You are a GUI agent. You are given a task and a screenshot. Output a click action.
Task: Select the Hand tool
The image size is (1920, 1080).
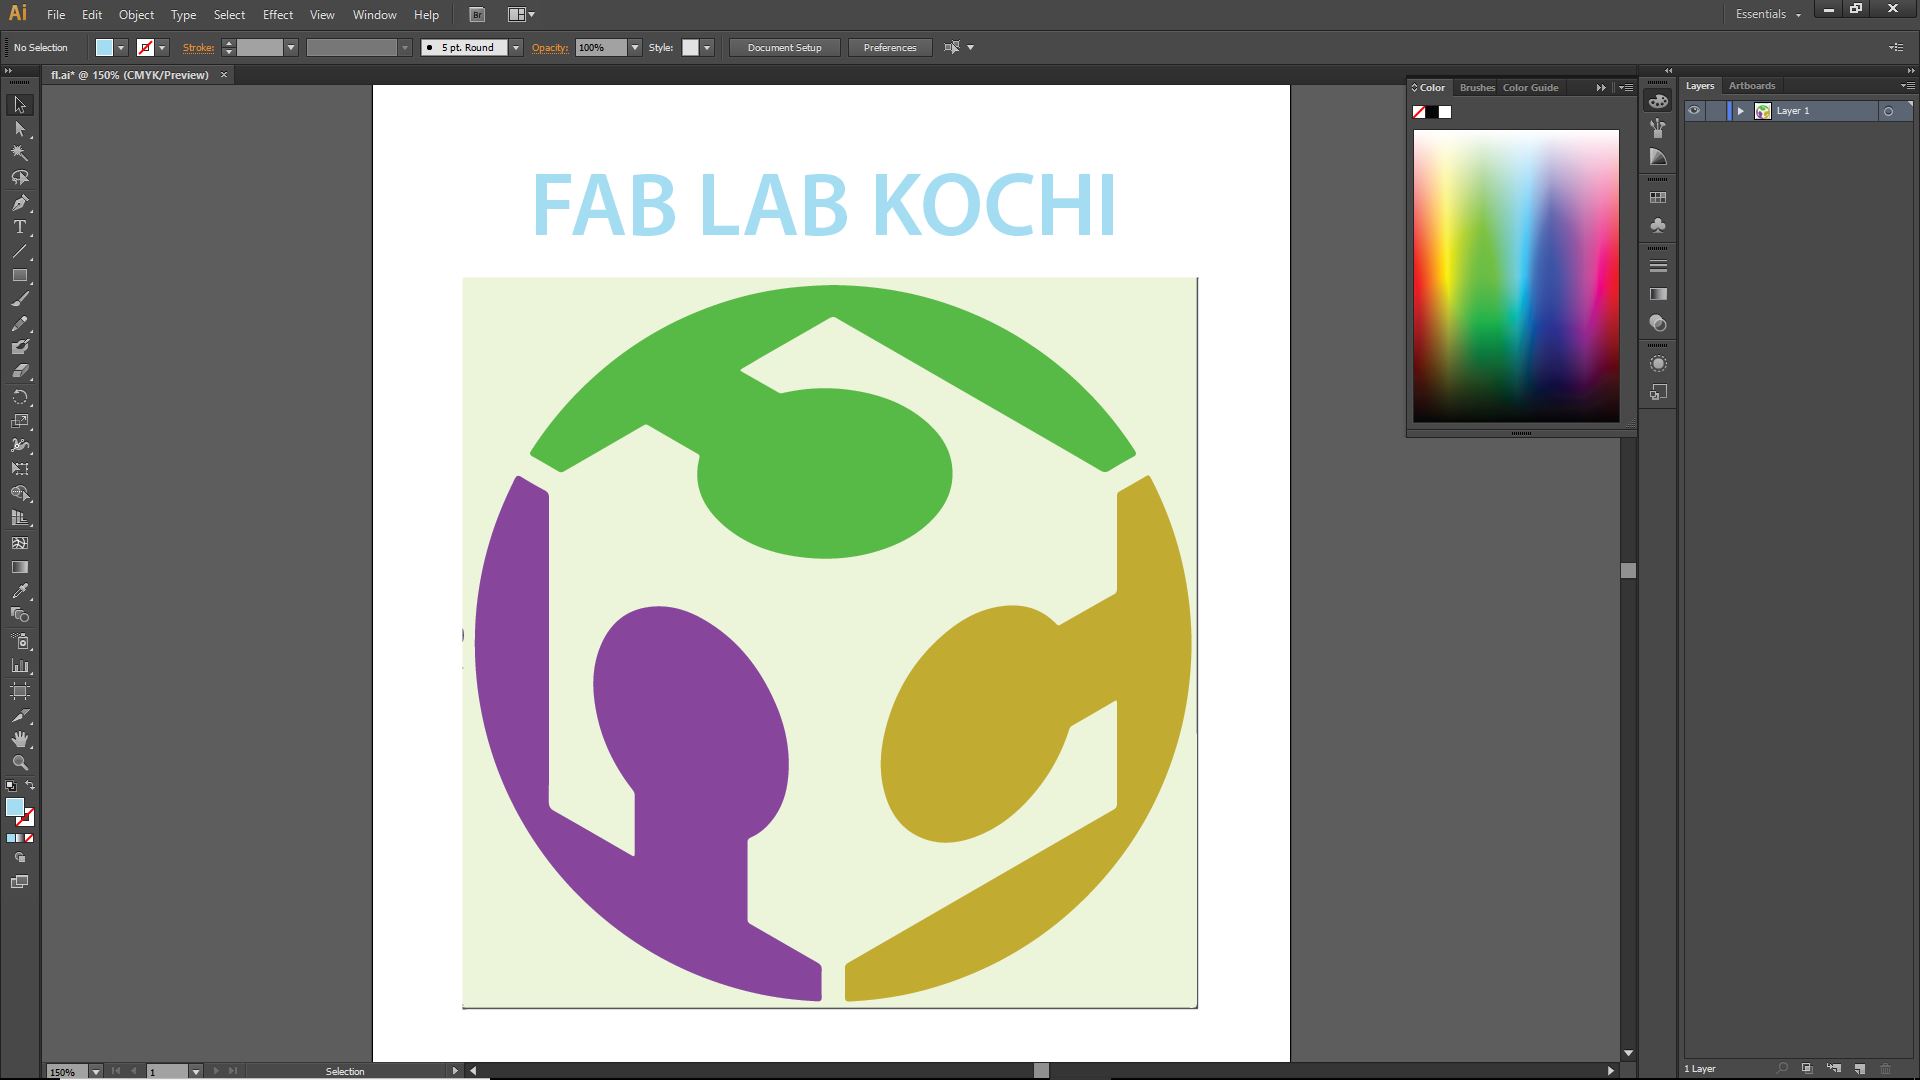pos(19,739)
